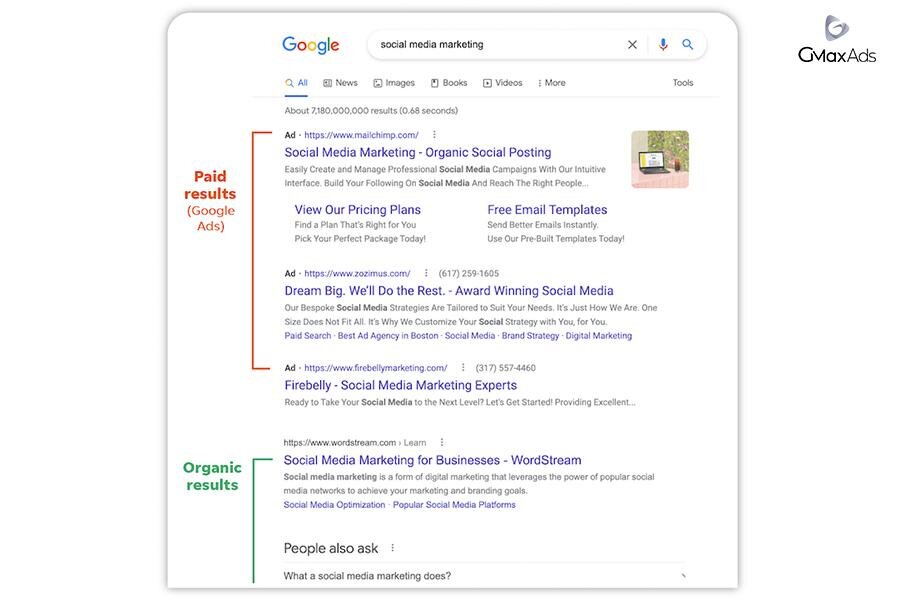900x600 pixels.
Task: Open options next to People also ask
Action: click(393, 548)
